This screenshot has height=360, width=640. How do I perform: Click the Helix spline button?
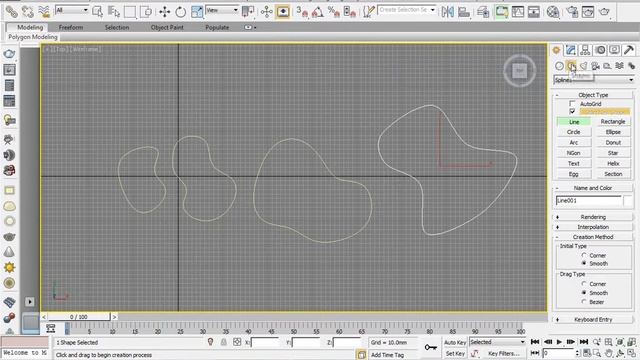613,163
